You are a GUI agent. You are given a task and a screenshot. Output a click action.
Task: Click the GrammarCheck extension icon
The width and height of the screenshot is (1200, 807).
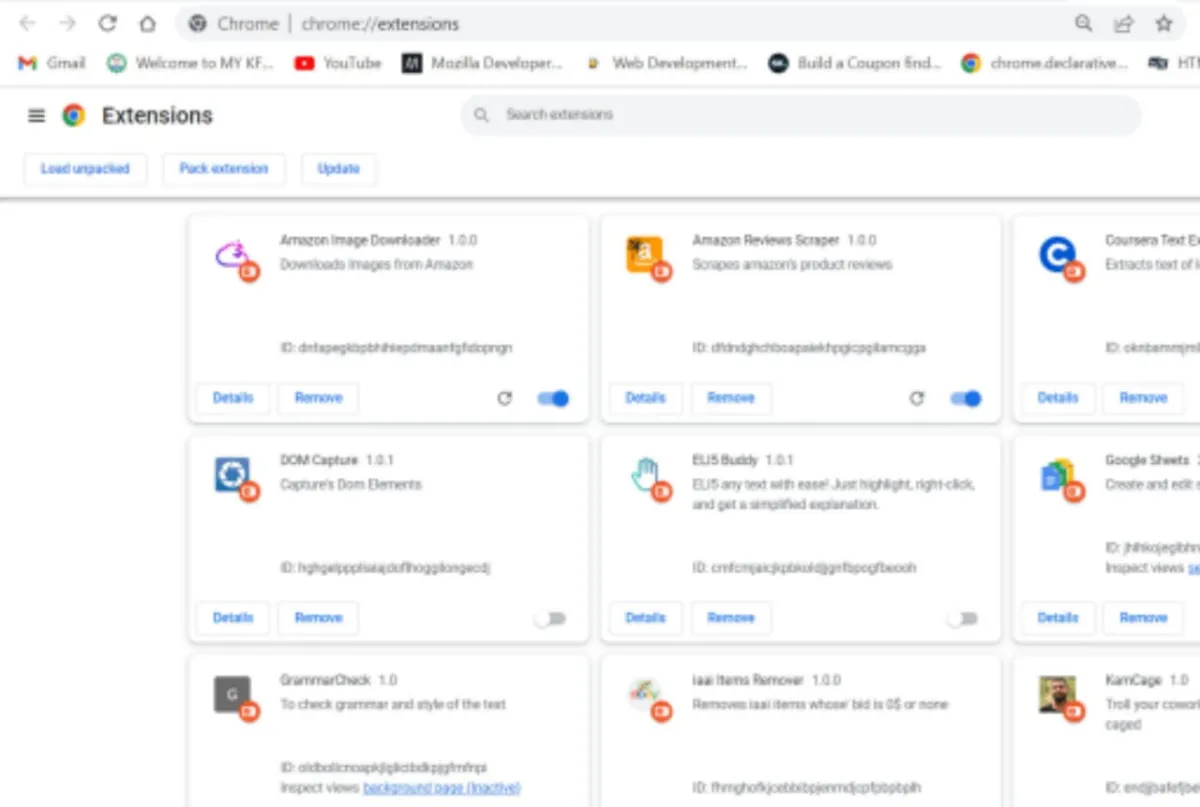point(236,698)
